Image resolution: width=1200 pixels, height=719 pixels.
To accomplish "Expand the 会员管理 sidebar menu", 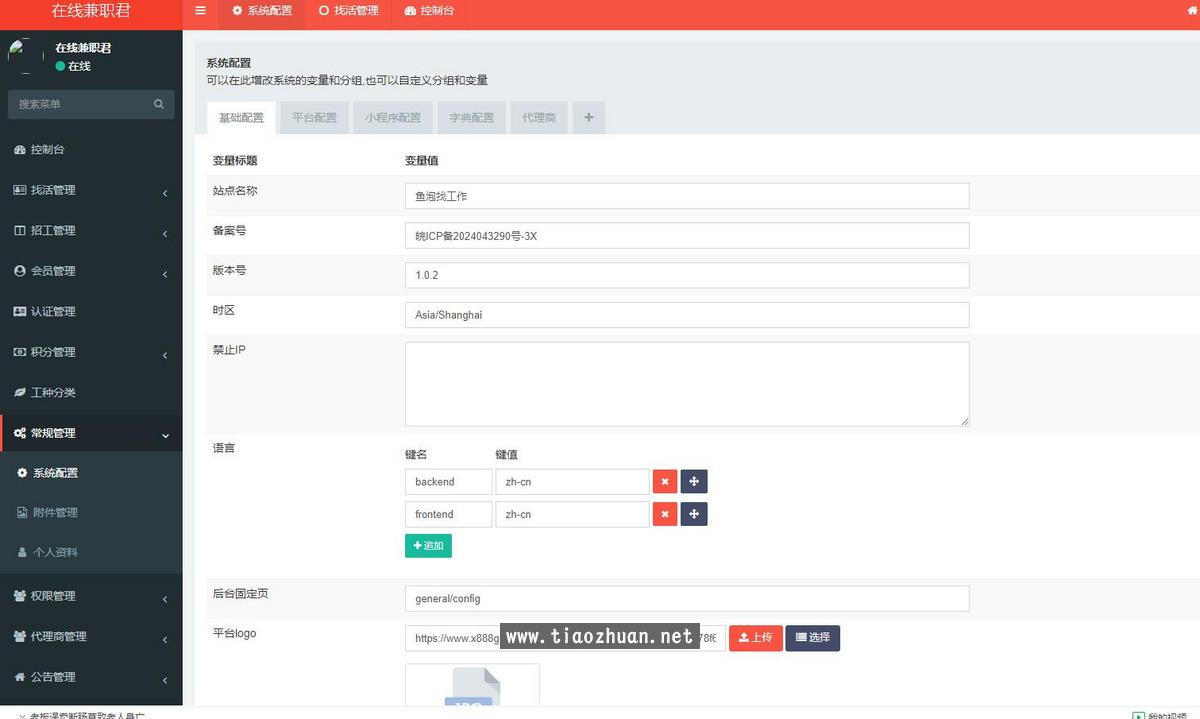I will (90, 271).
